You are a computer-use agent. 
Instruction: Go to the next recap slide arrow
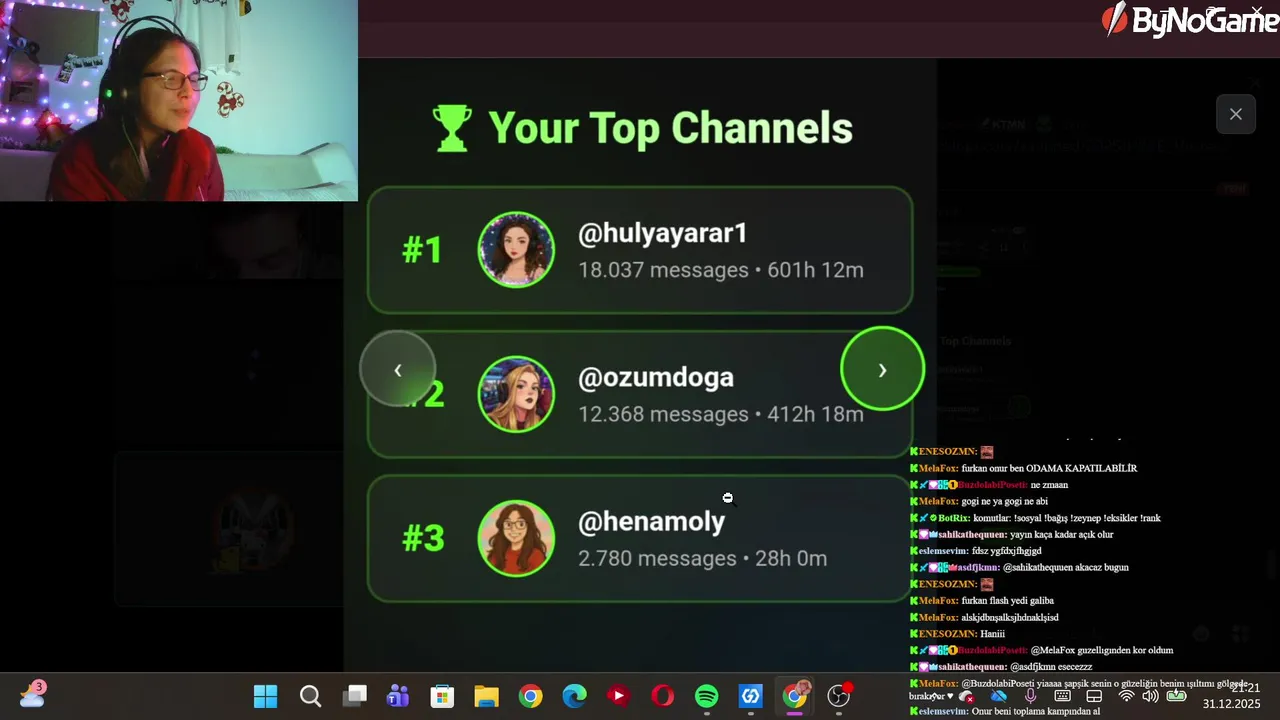882,370
